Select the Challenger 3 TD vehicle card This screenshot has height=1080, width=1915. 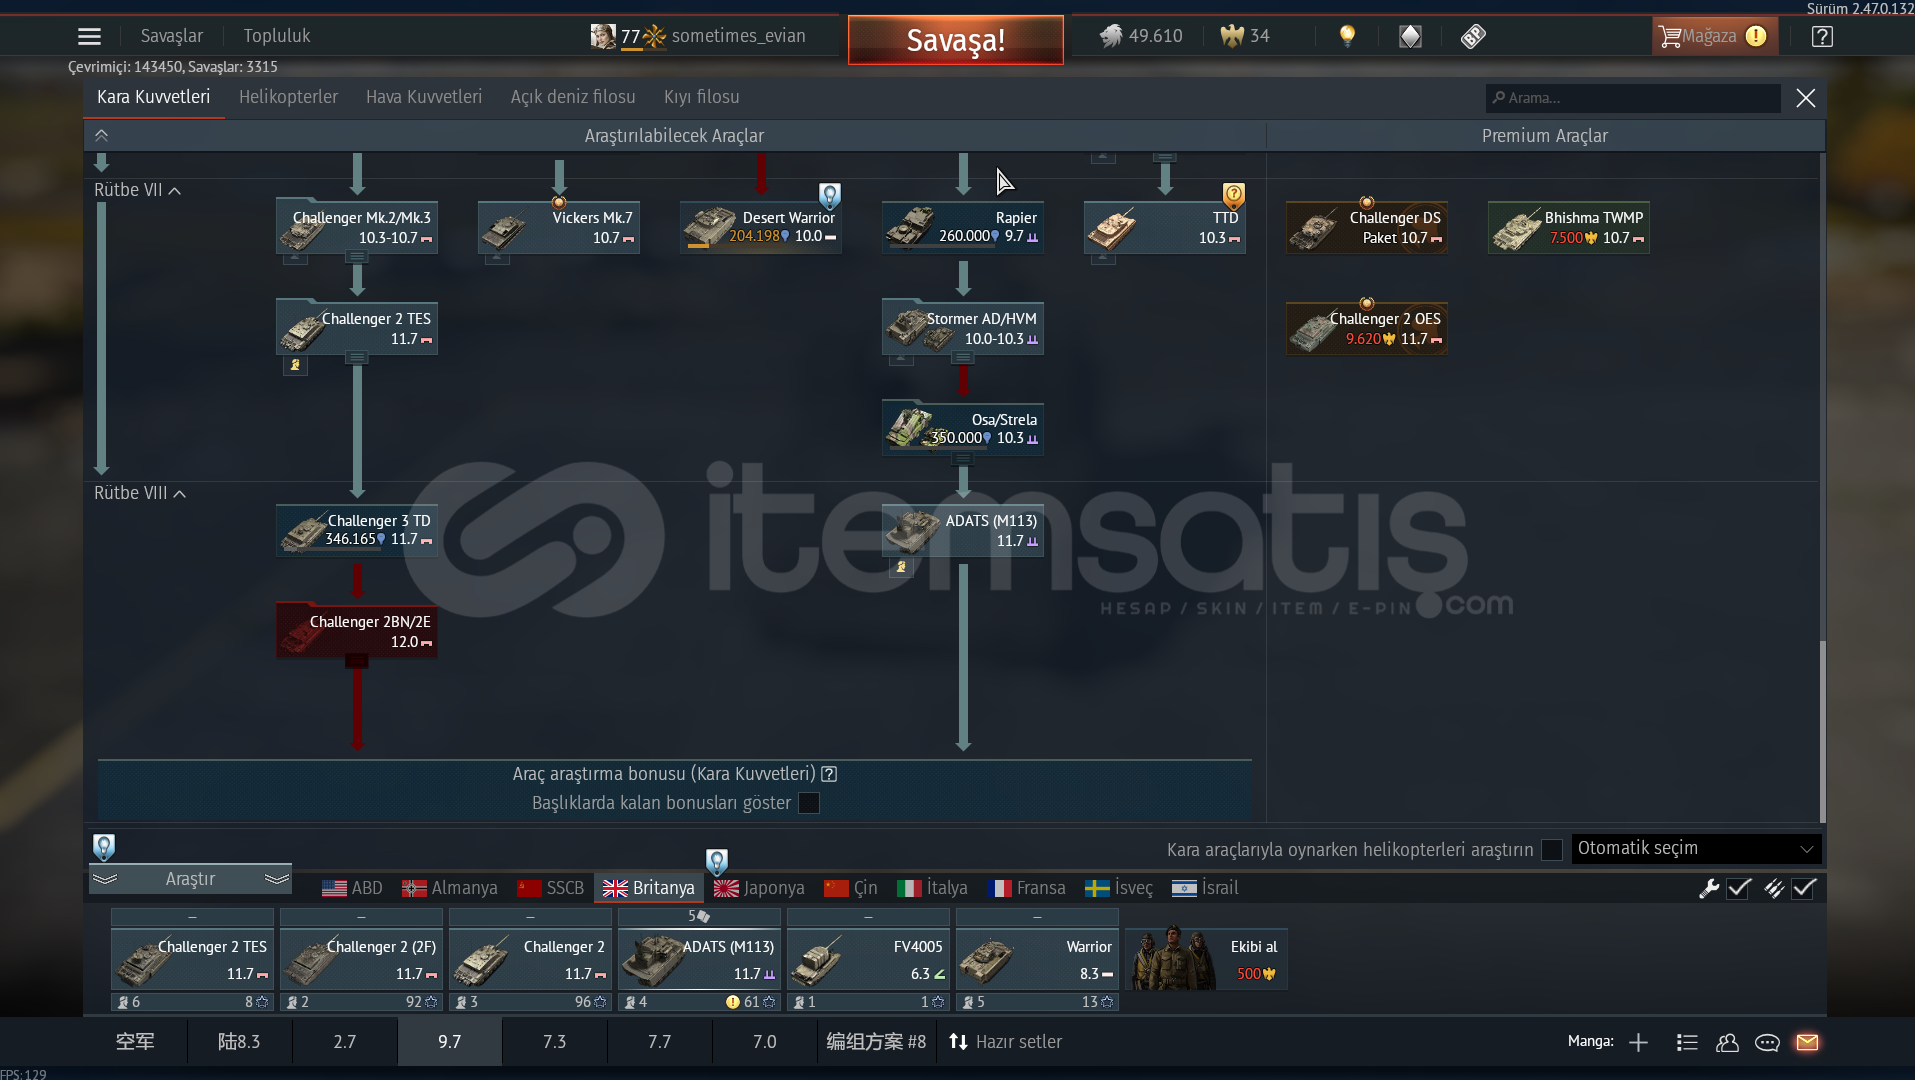click(357, 530)
